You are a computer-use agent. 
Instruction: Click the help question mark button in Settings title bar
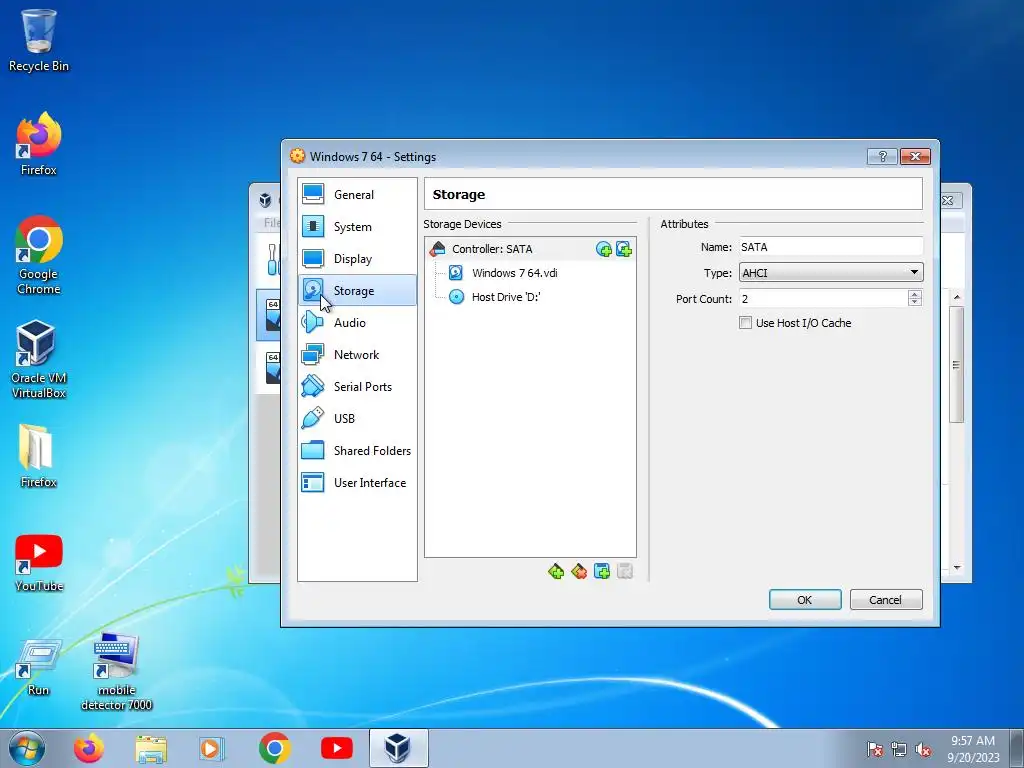tap(882, 156)
